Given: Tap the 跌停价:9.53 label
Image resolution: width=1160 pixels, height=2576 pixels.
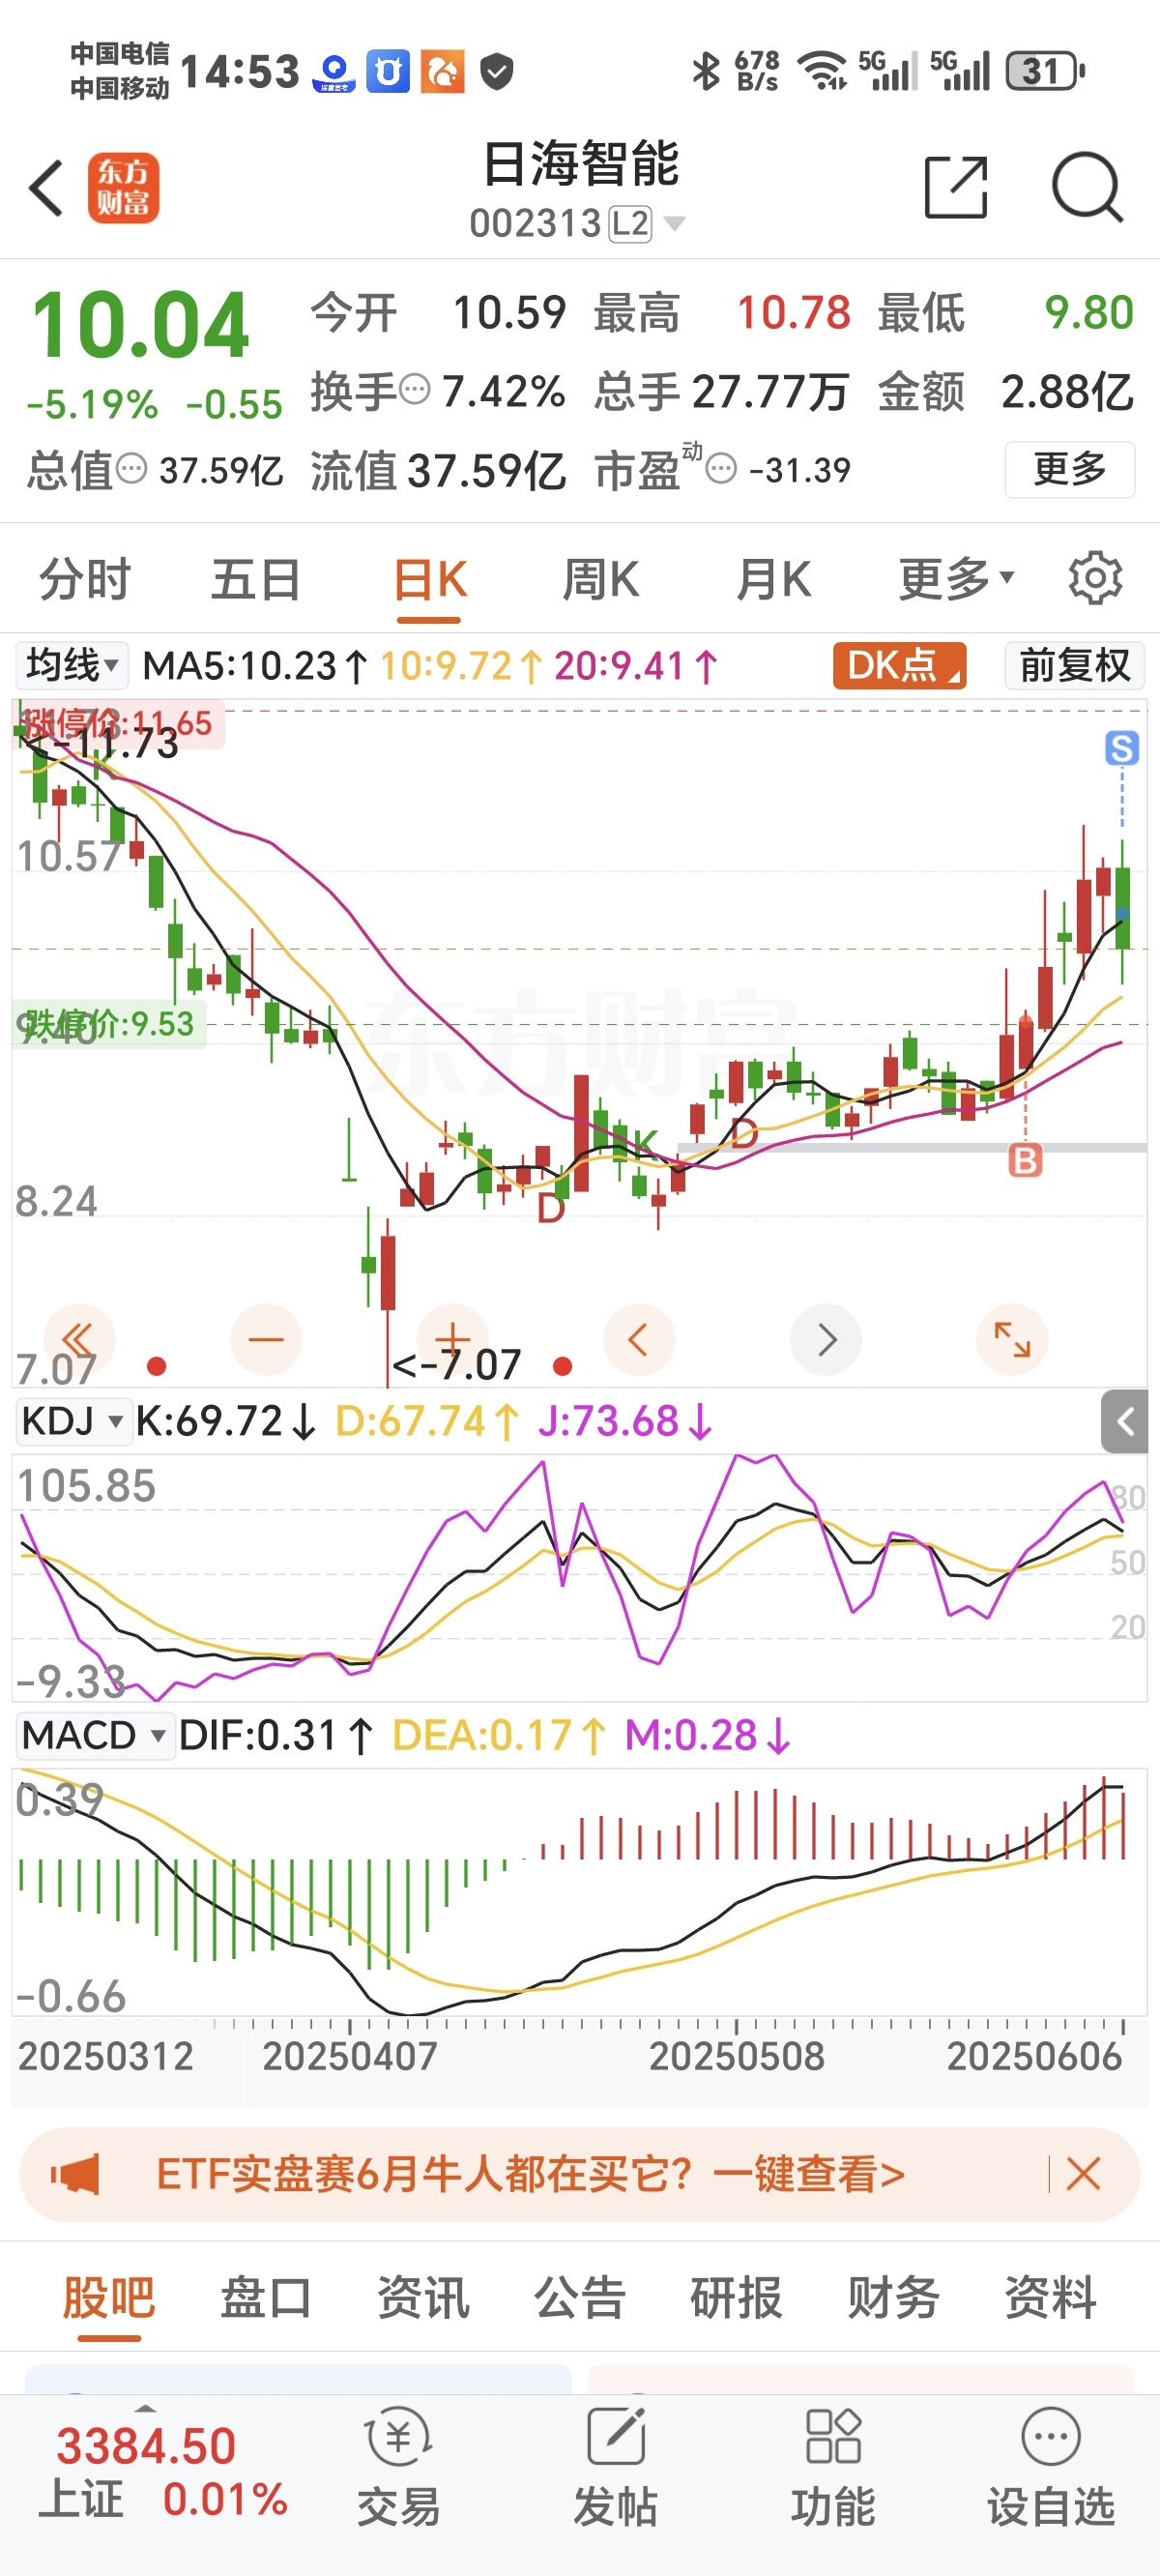Looking at the screenshot, I should point(108,1024).
